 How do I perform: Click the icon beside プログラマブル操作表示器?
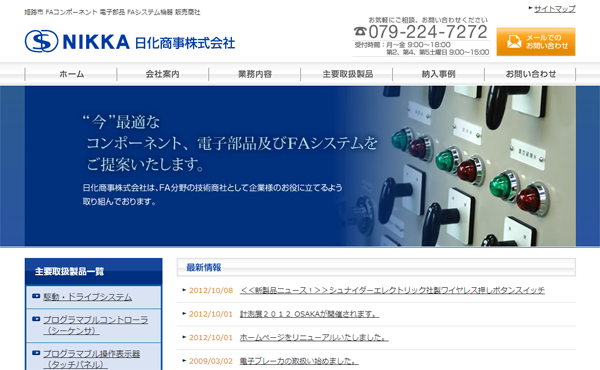(x=36, y=353)
